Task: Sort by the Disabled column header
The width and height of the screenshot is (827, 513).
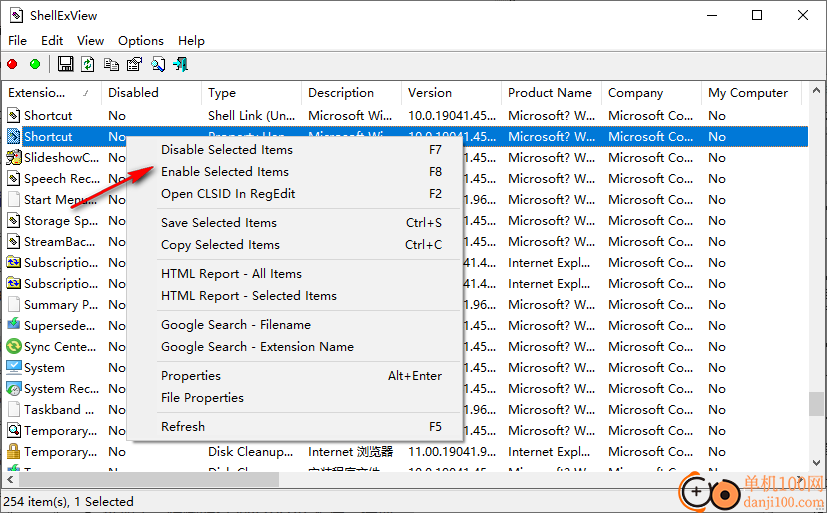Action: coord(151,93)
